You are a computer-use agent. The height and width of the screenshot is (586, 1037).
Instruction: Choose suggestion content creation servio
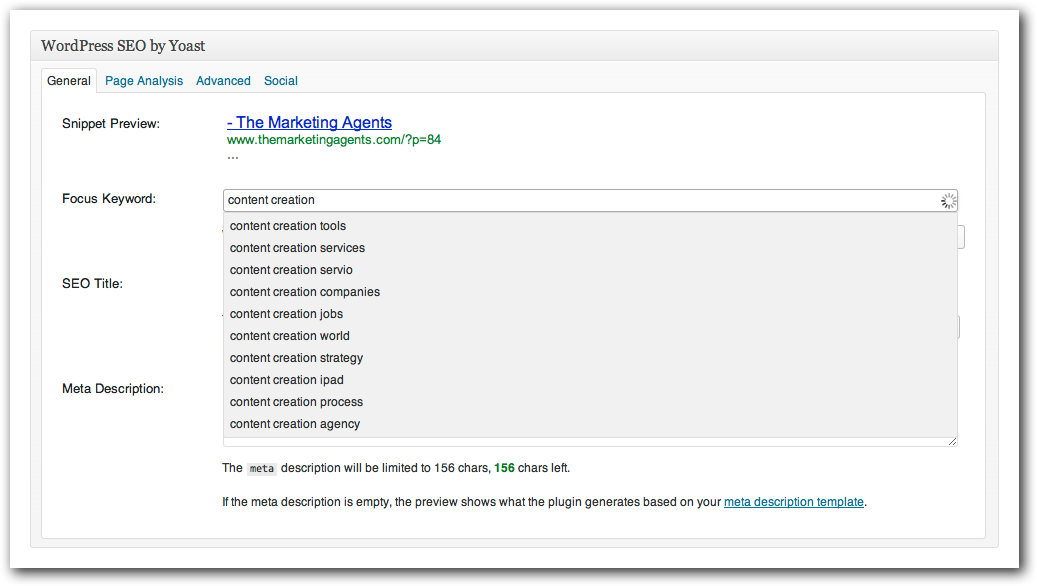coord(590,270)
